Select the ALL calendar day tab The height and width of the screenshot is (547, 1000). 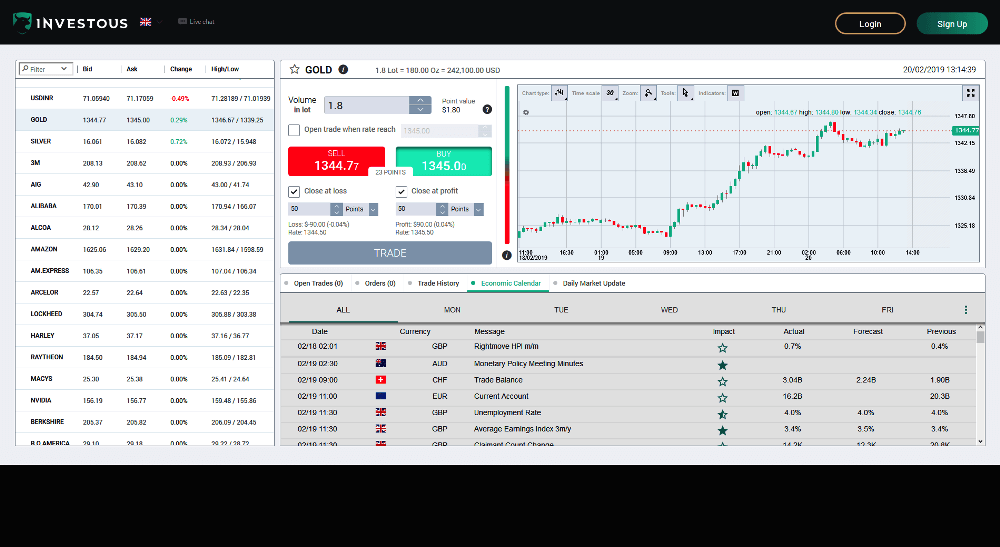(343, 310)
